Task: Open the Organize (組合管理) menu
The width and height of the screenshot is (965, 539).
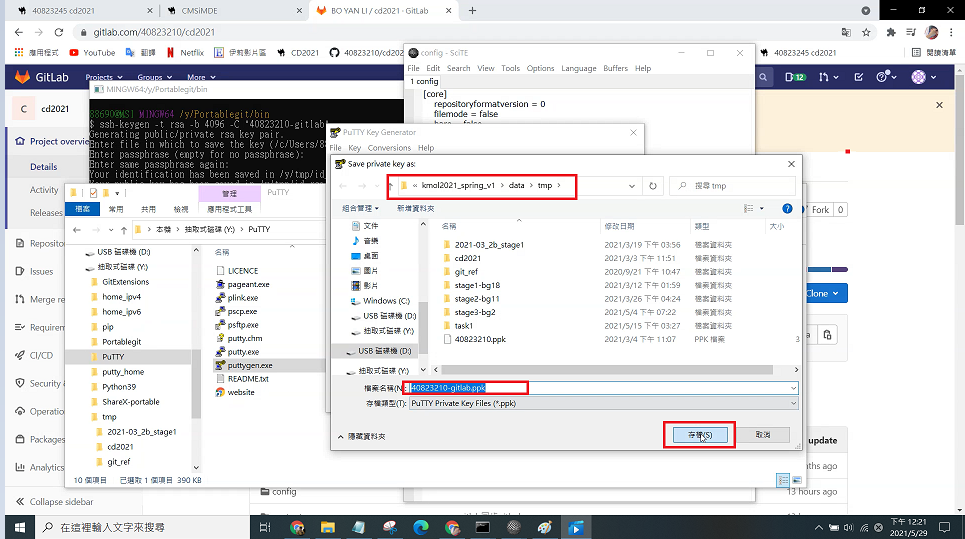Action: click(360, 209)
